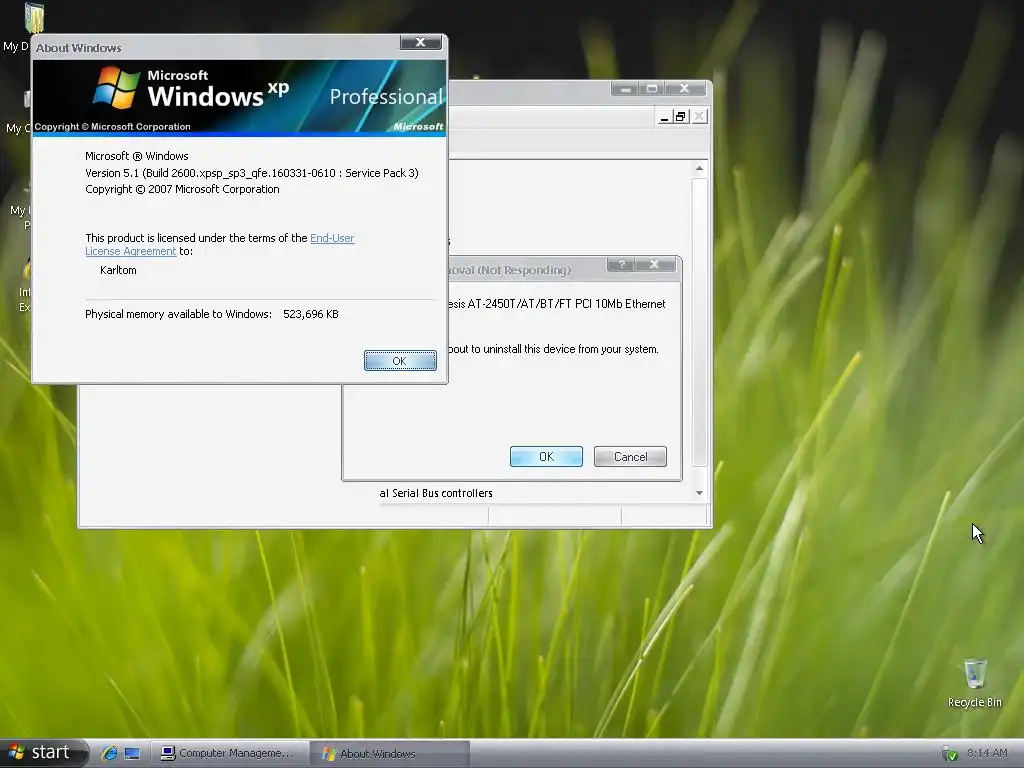Select the My Documents folder desktop icon
Viewport: 1024px width, 768px height.
pyautogui.click(x=33, y=18)
